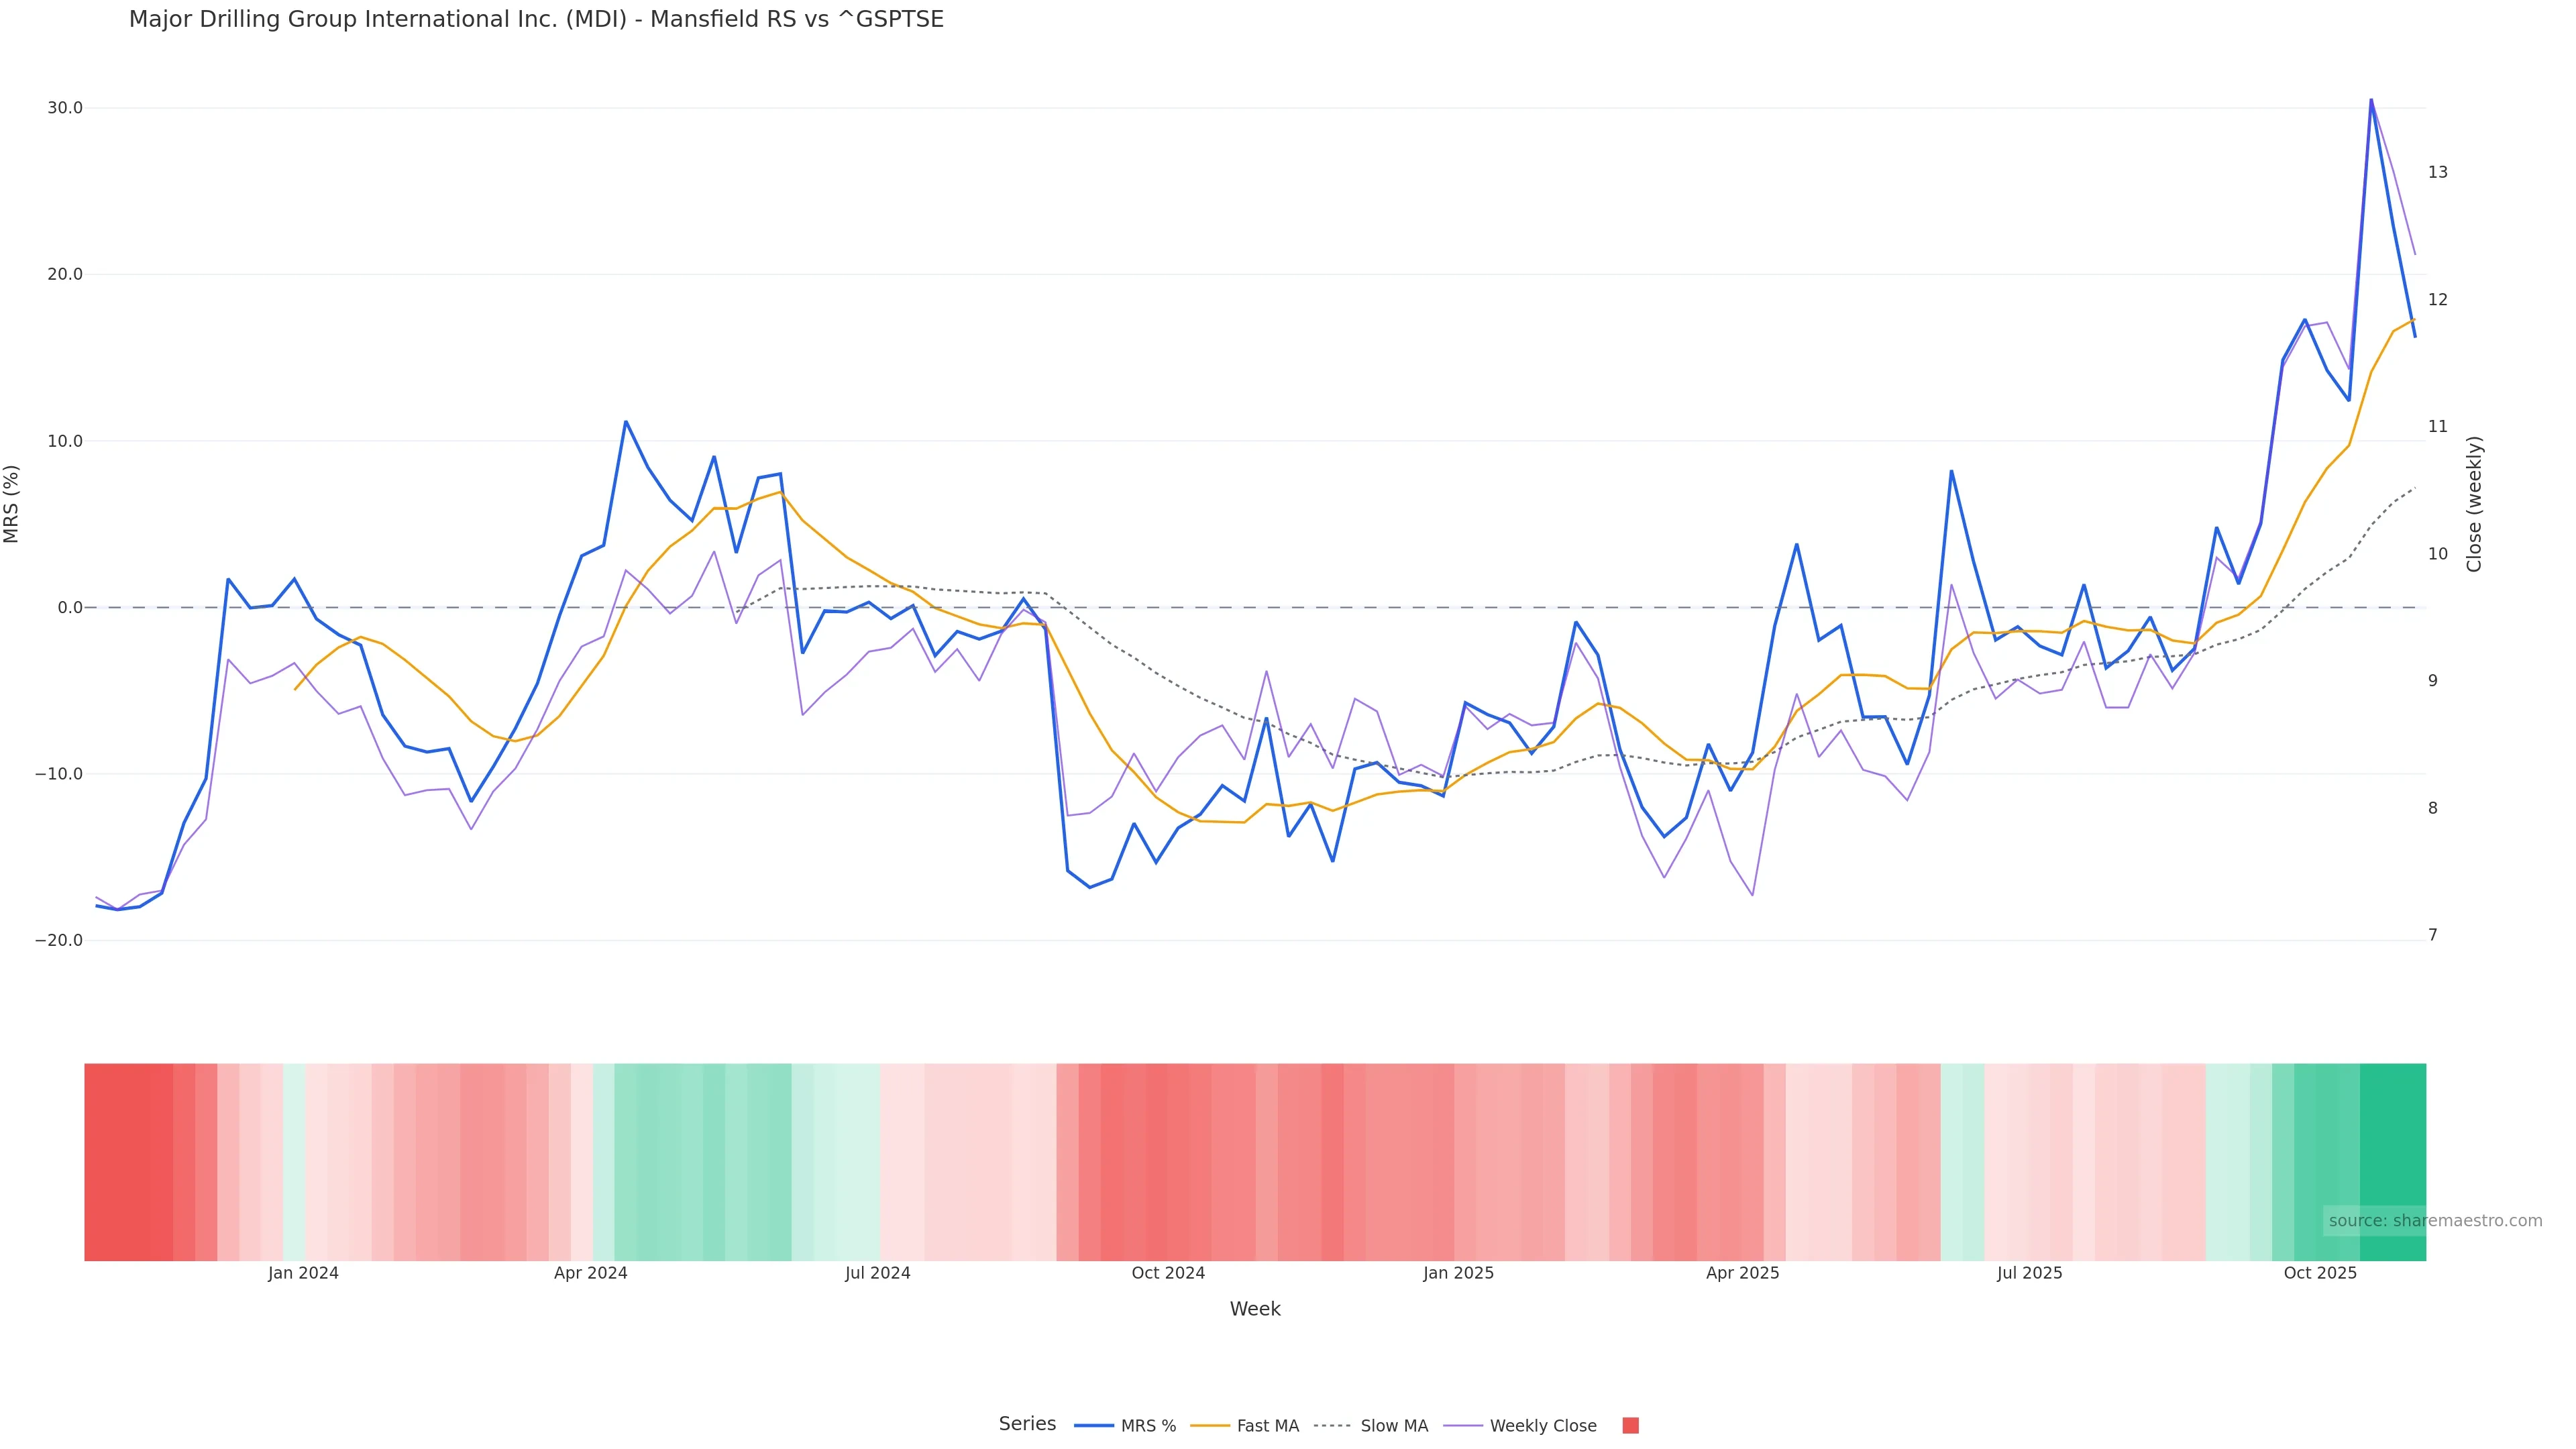
Task: Open the sharemaestro.com source watermark
Action: [x=2434, y=1220]
